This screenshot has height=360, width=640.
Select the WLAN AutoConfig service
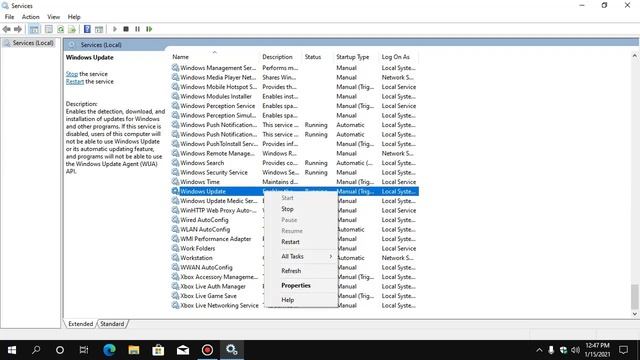(218, 229)
